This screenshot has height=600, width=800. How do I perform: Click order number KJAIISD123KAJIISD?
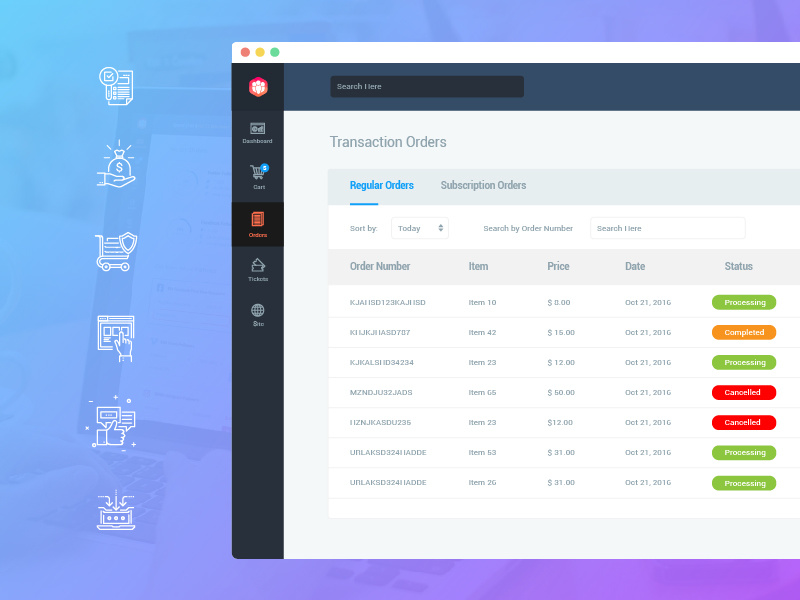pos(386,302)
